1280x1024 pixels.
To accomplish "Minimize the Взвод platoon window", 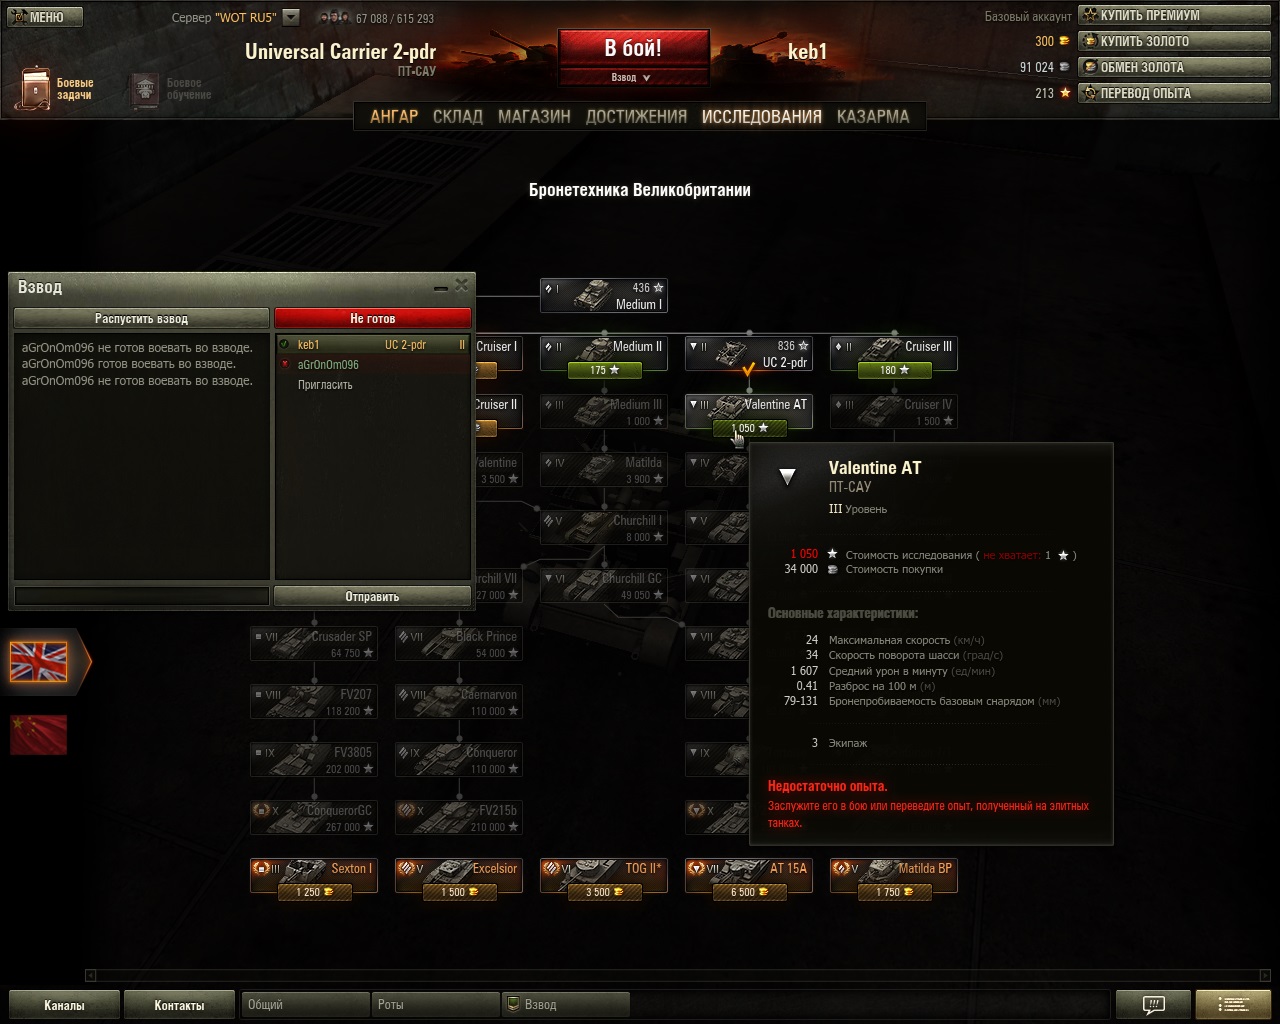I will coord(440,287).
